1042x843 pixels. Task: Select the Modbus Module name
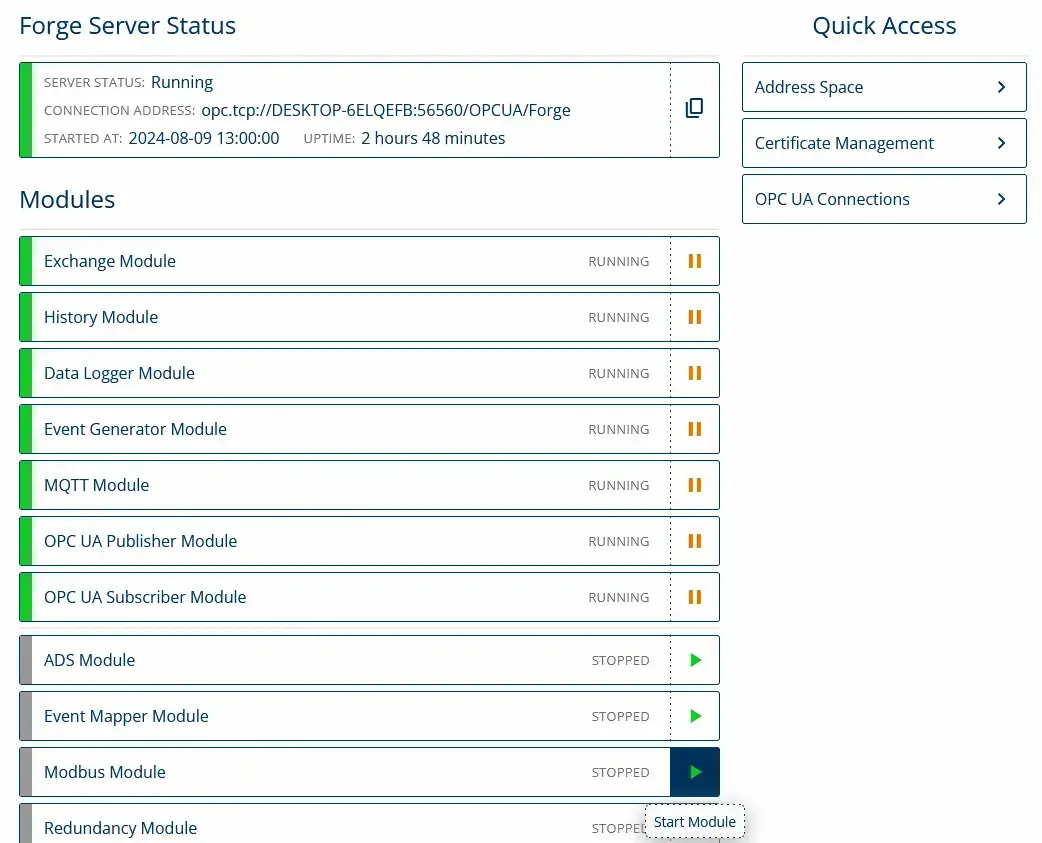(x=104, y=772)
